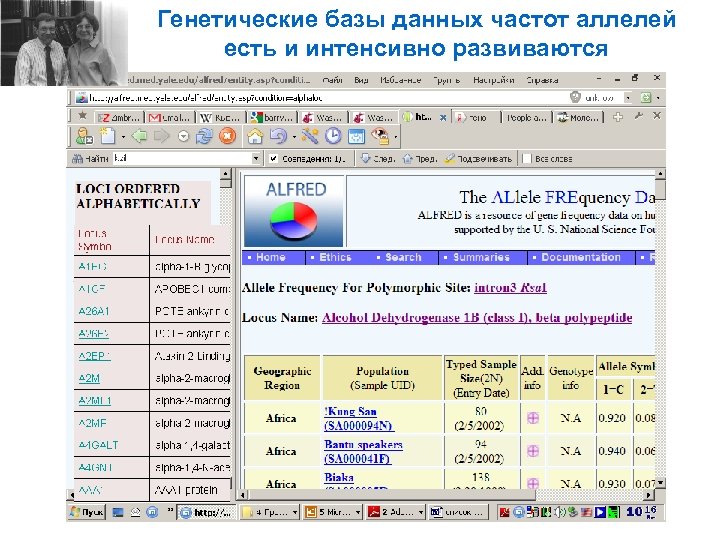The width and height of the screenshot is (720, 540).
Task: Click the eye with padlock icon
Action: click(x=380, y=136)
